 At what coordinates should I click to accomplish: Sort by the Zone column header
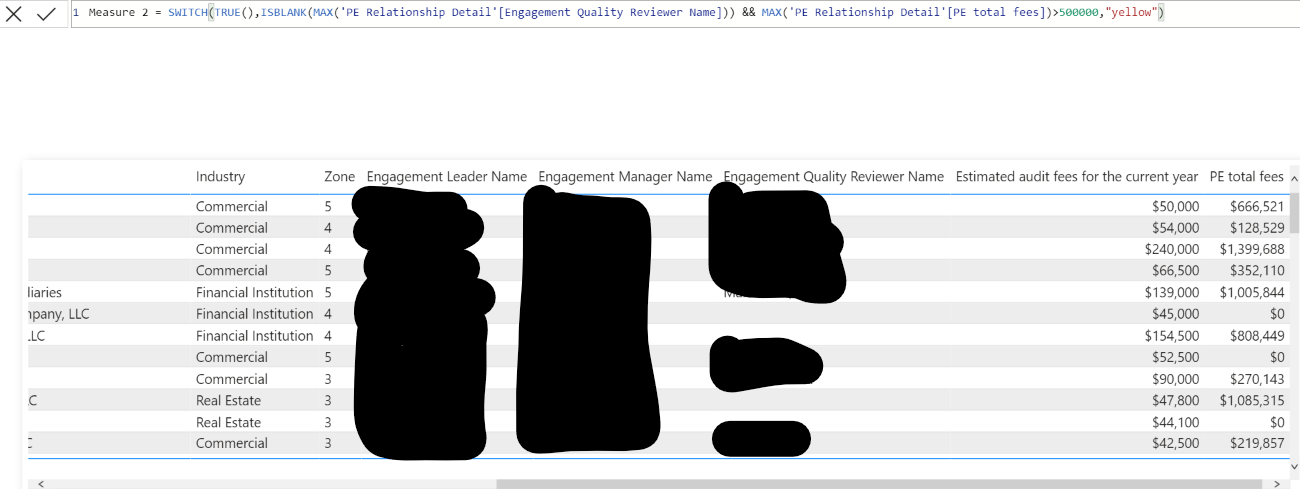[x=339, y=177]
